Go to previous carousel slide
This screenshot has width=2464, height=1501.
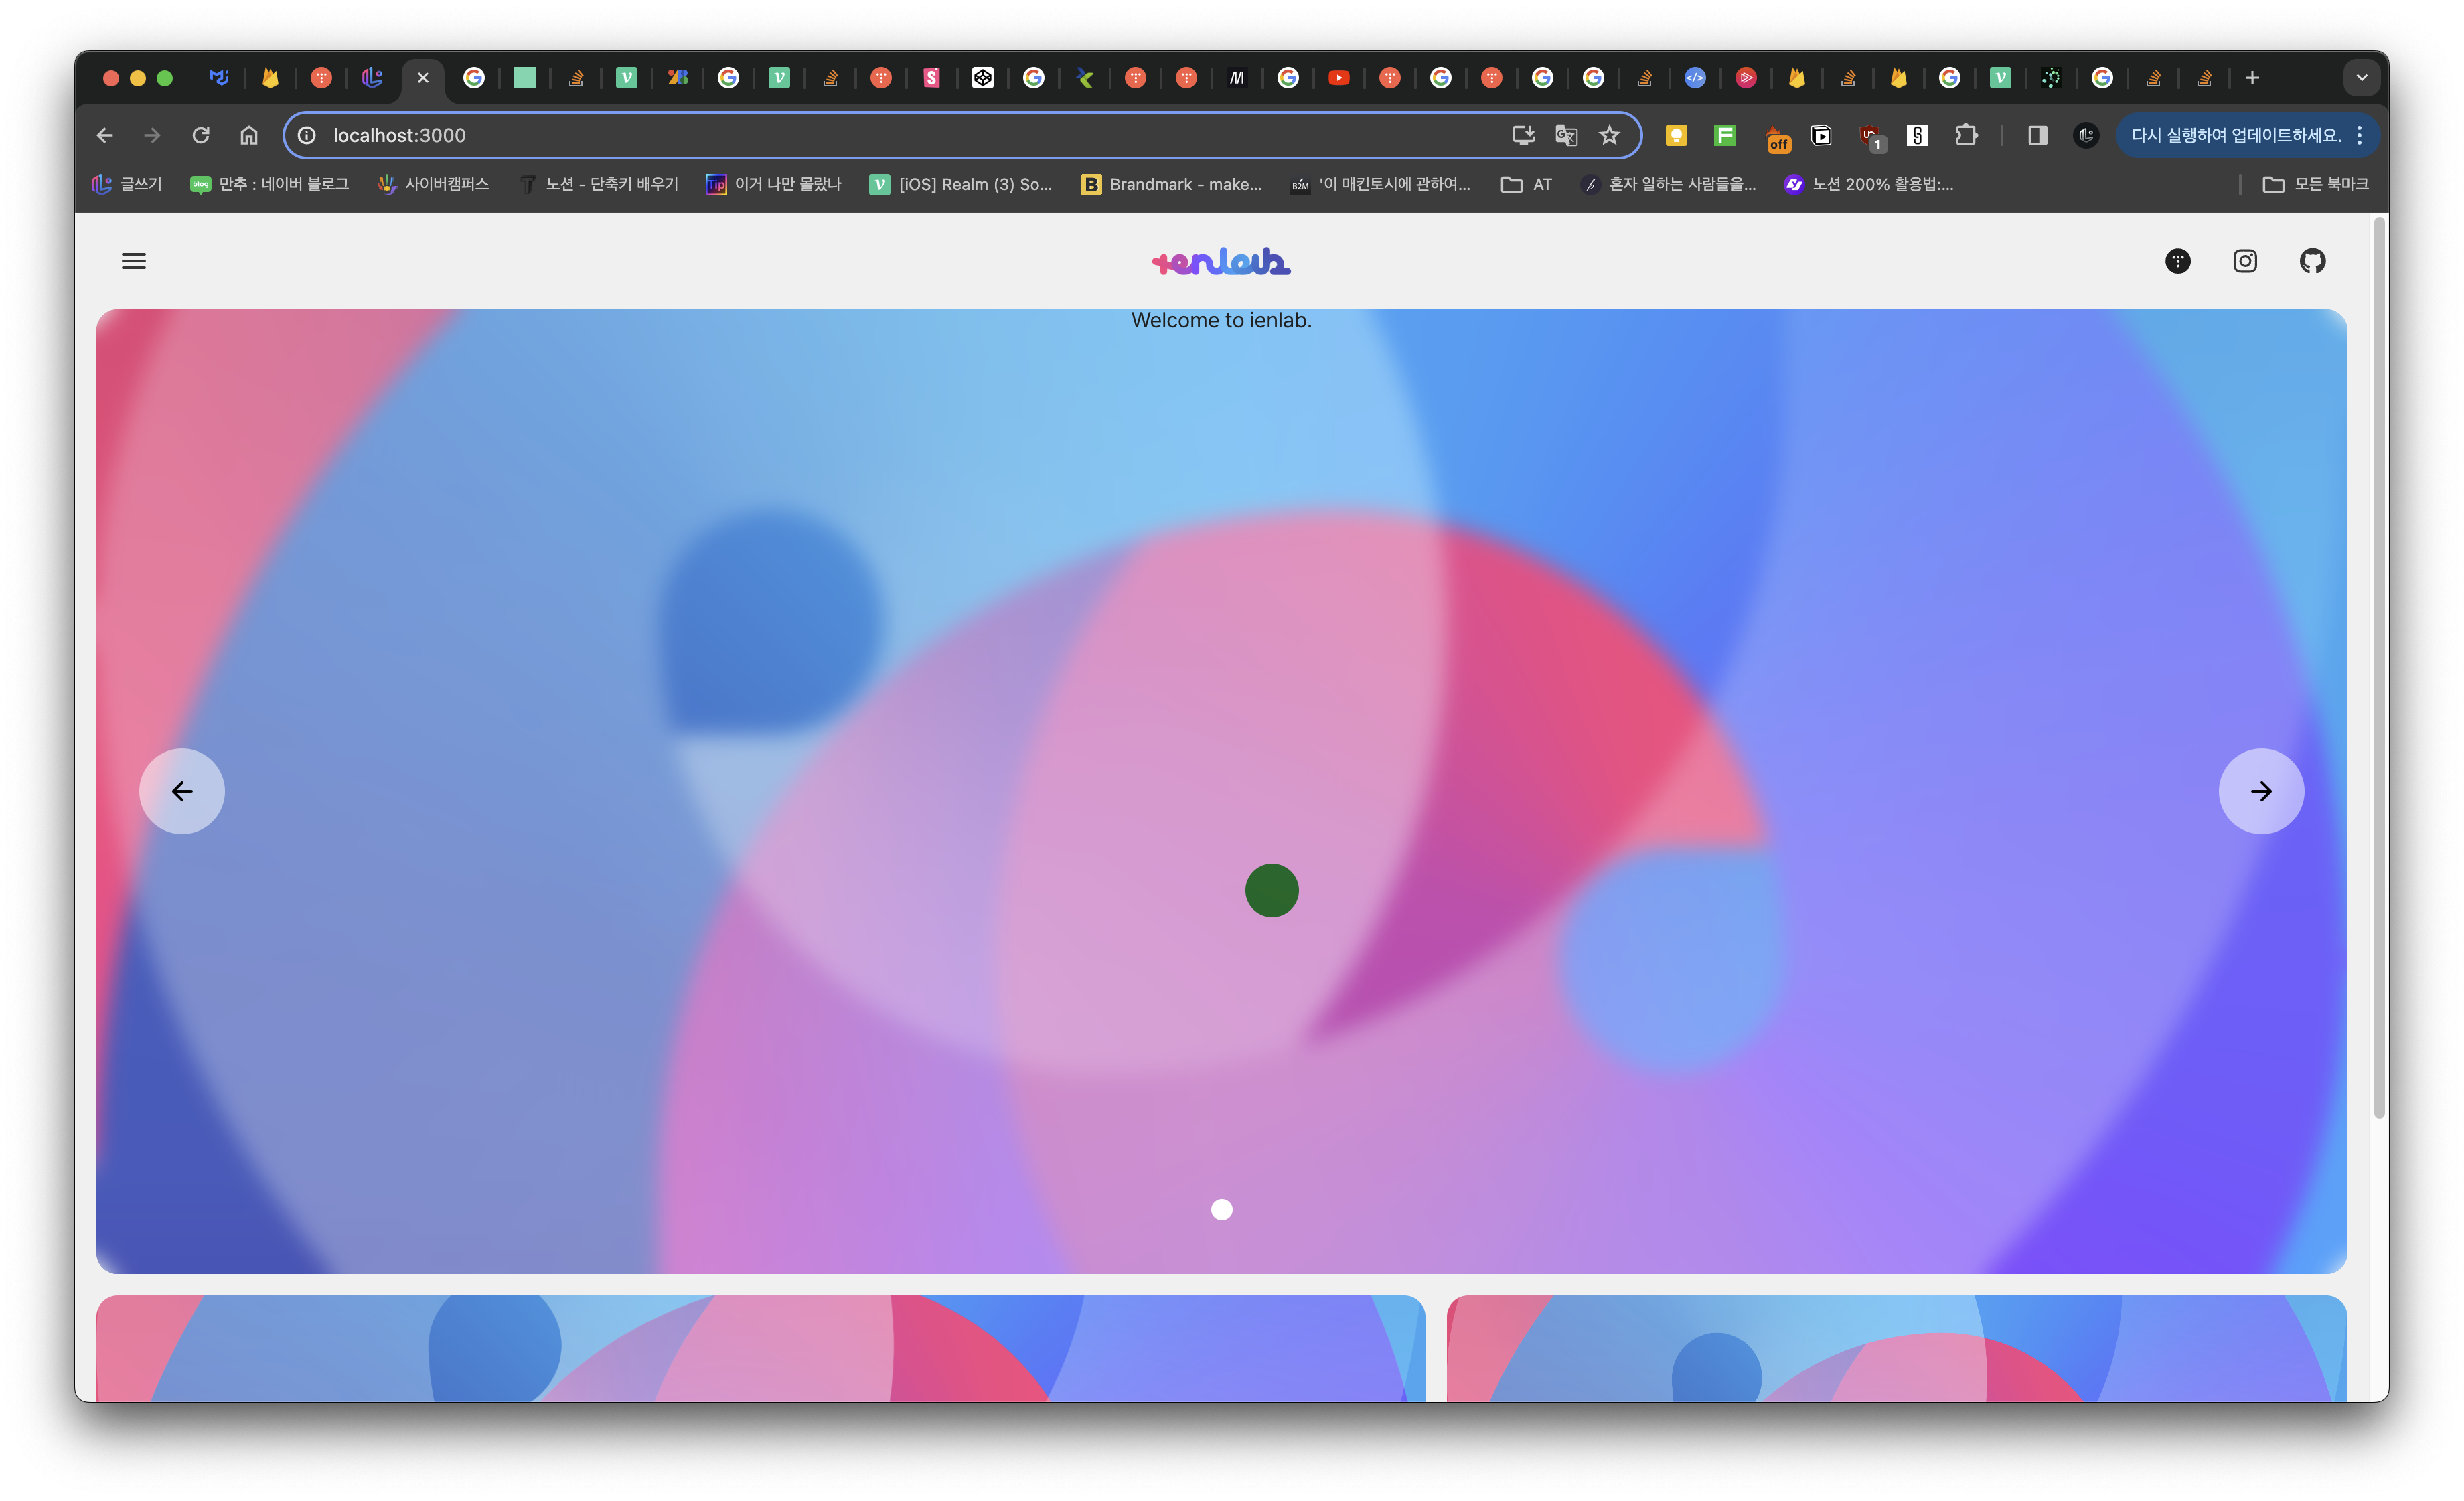(x=182, y=791)
